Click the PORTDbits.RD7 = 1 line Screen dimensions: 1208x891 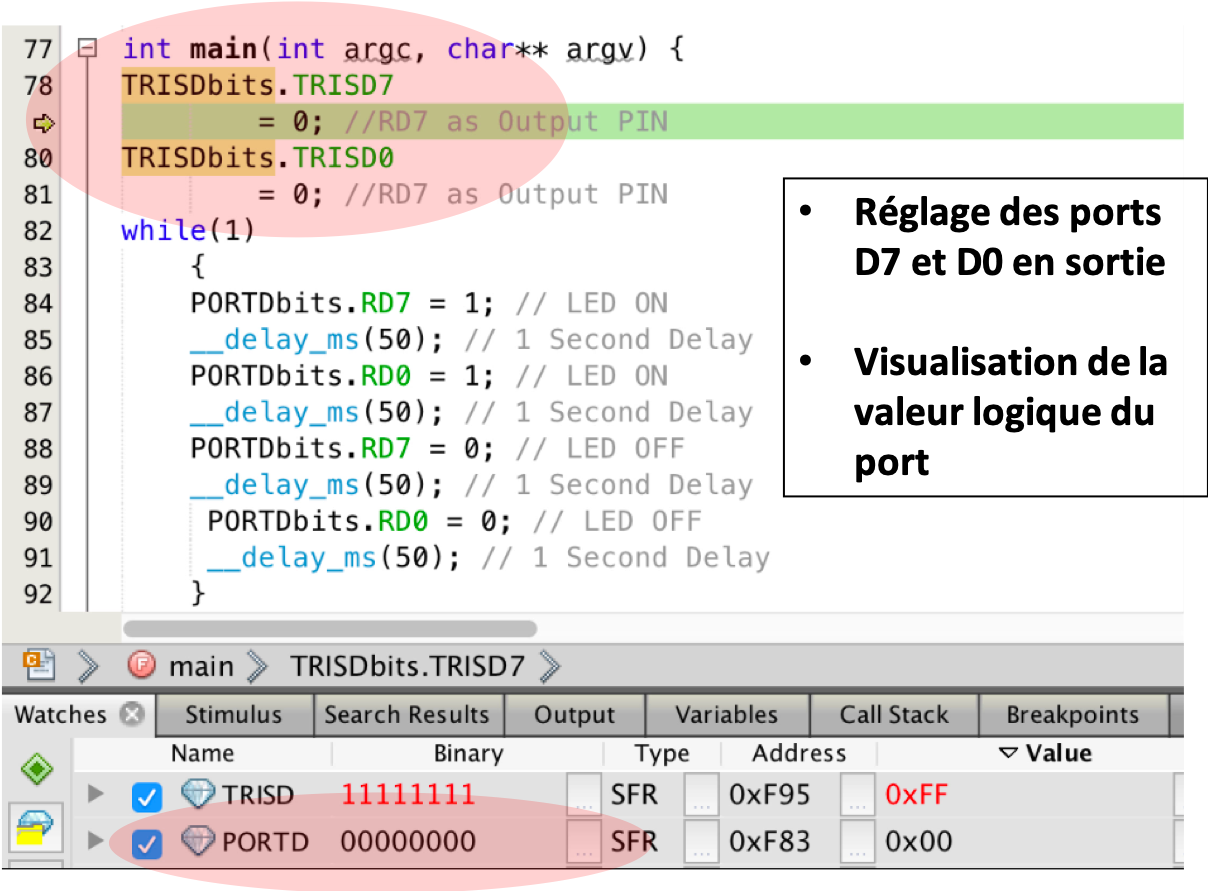pos(342,303)
